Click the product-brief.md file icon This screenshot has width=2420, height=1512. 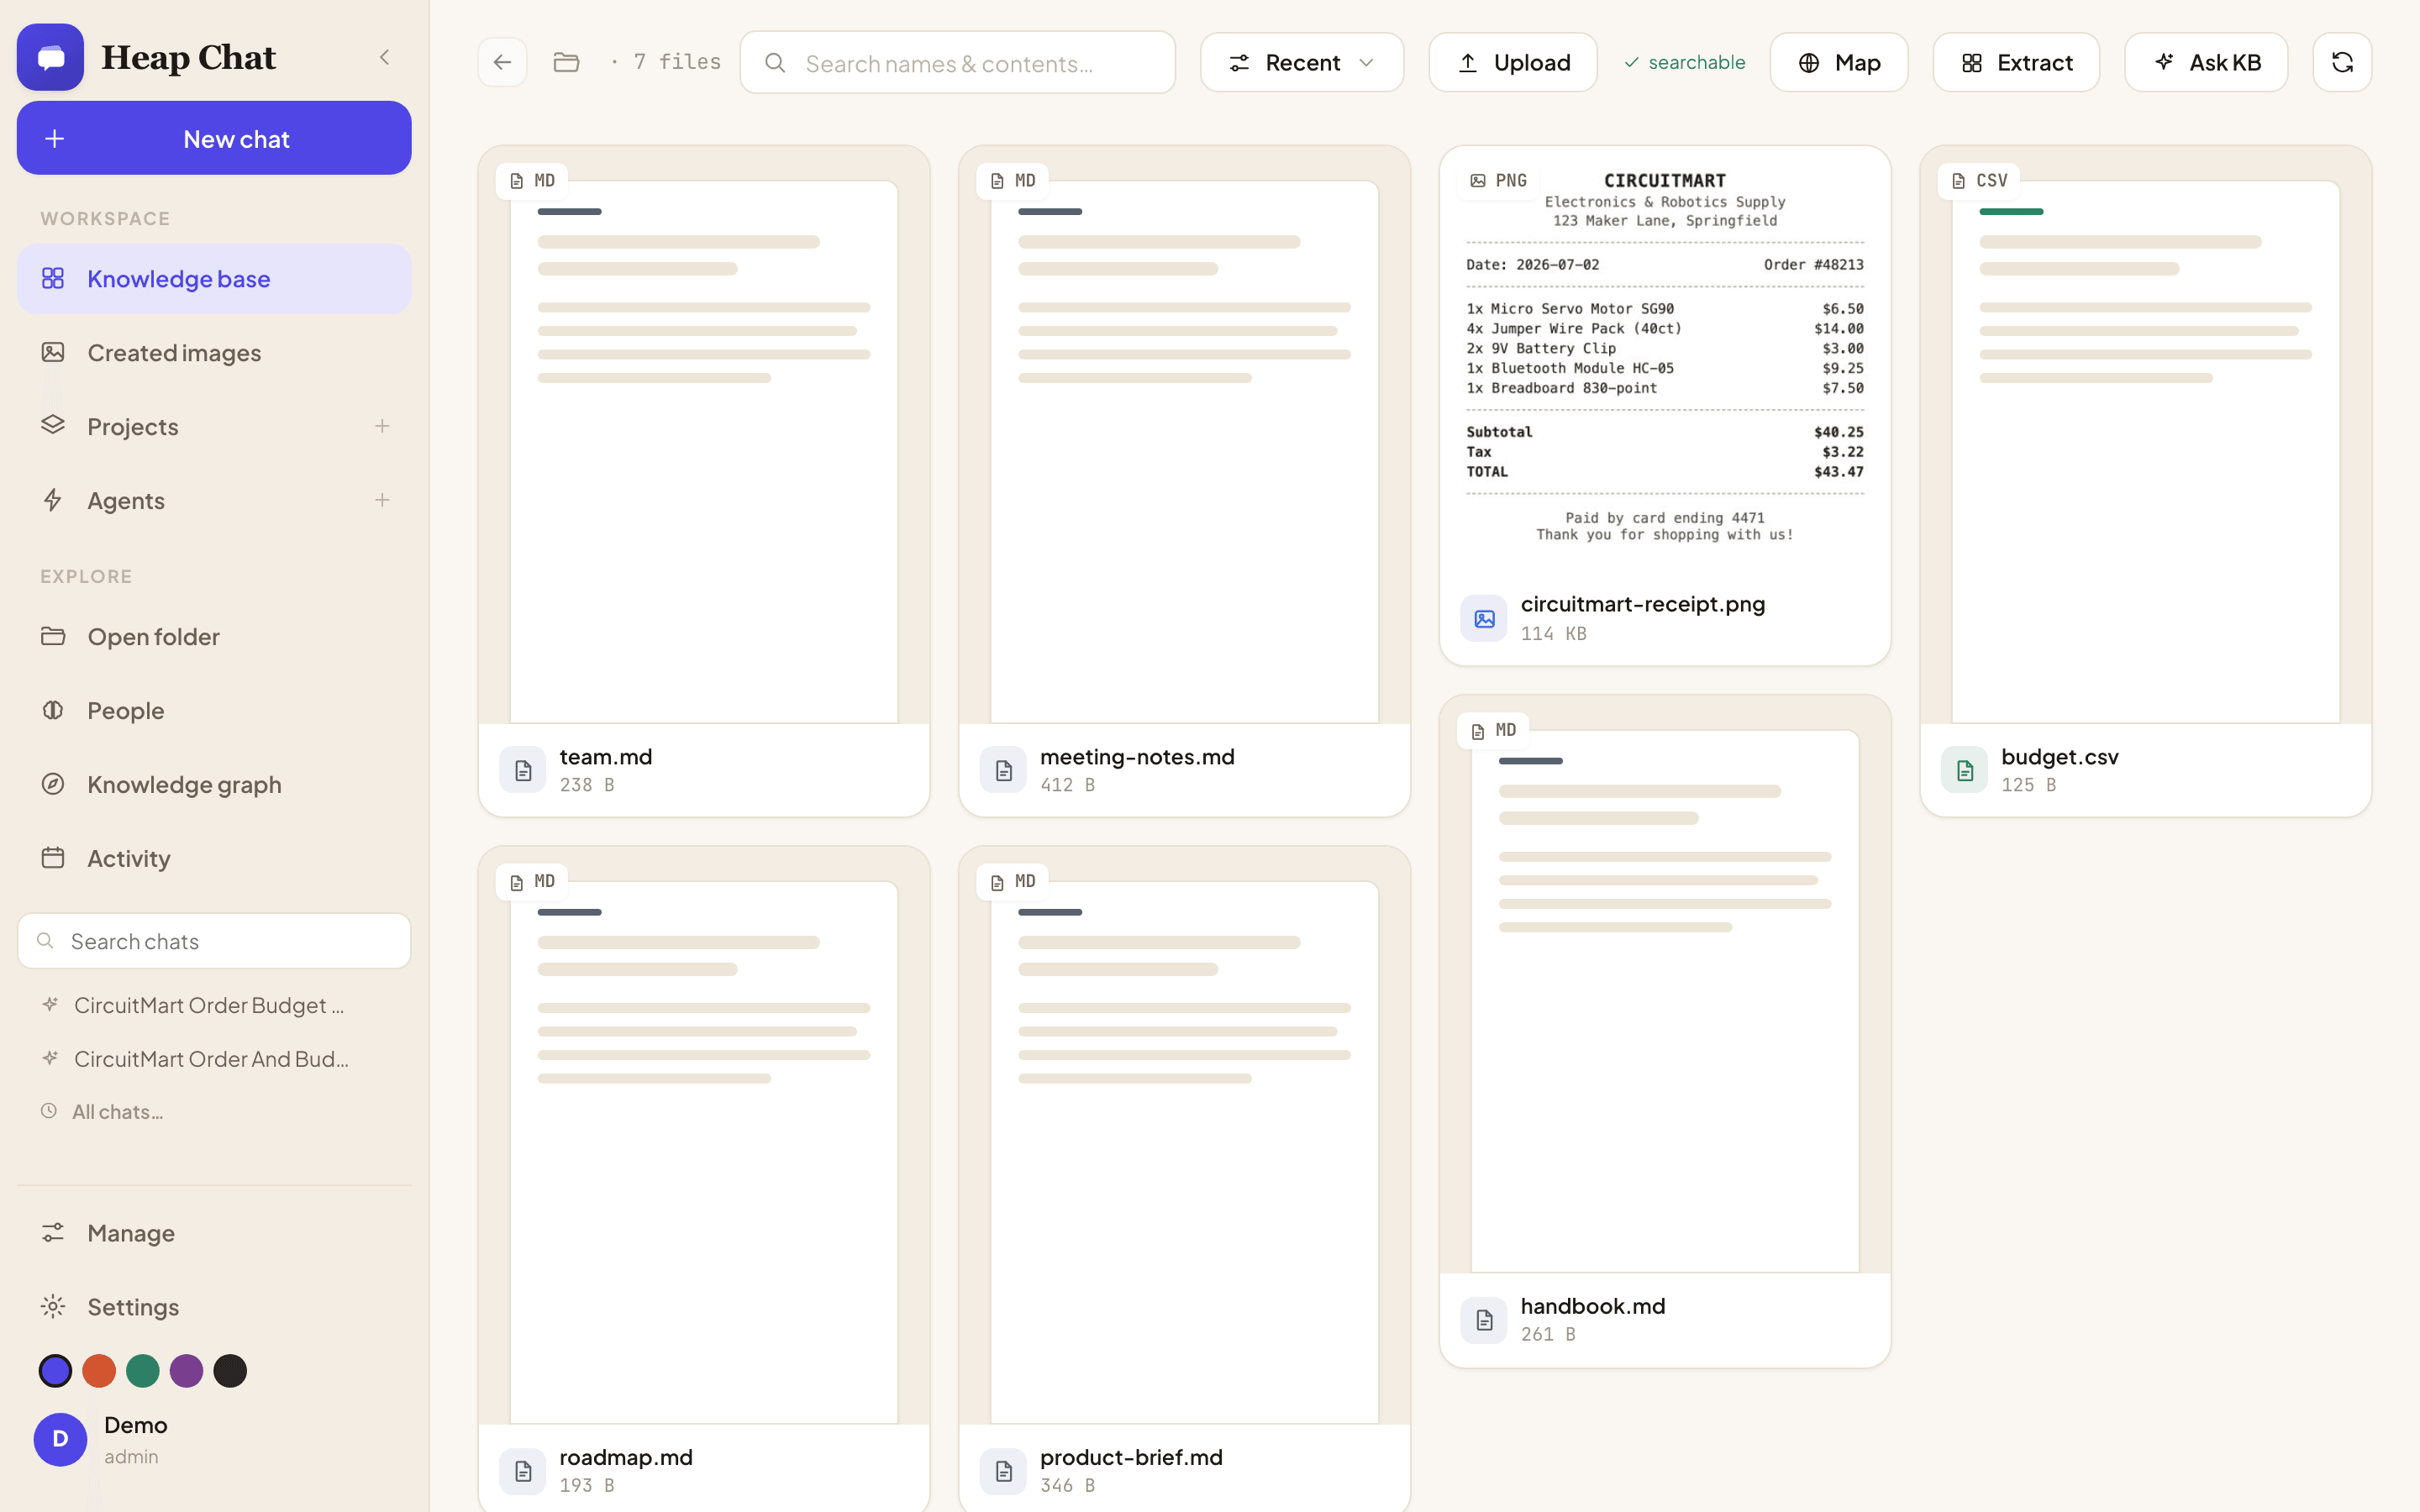point(1003,1471)
